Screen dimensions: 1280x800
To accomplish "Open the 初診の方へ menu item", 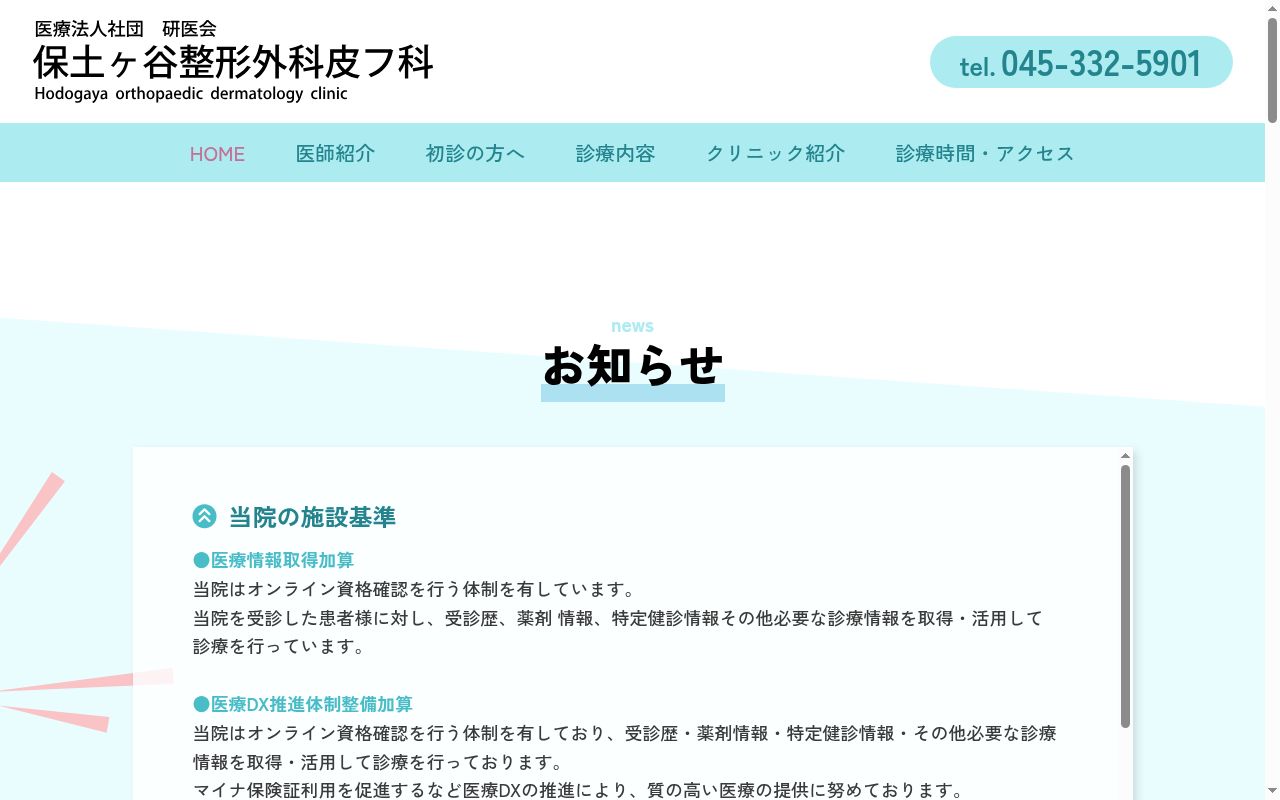I will tap(475, 154).
